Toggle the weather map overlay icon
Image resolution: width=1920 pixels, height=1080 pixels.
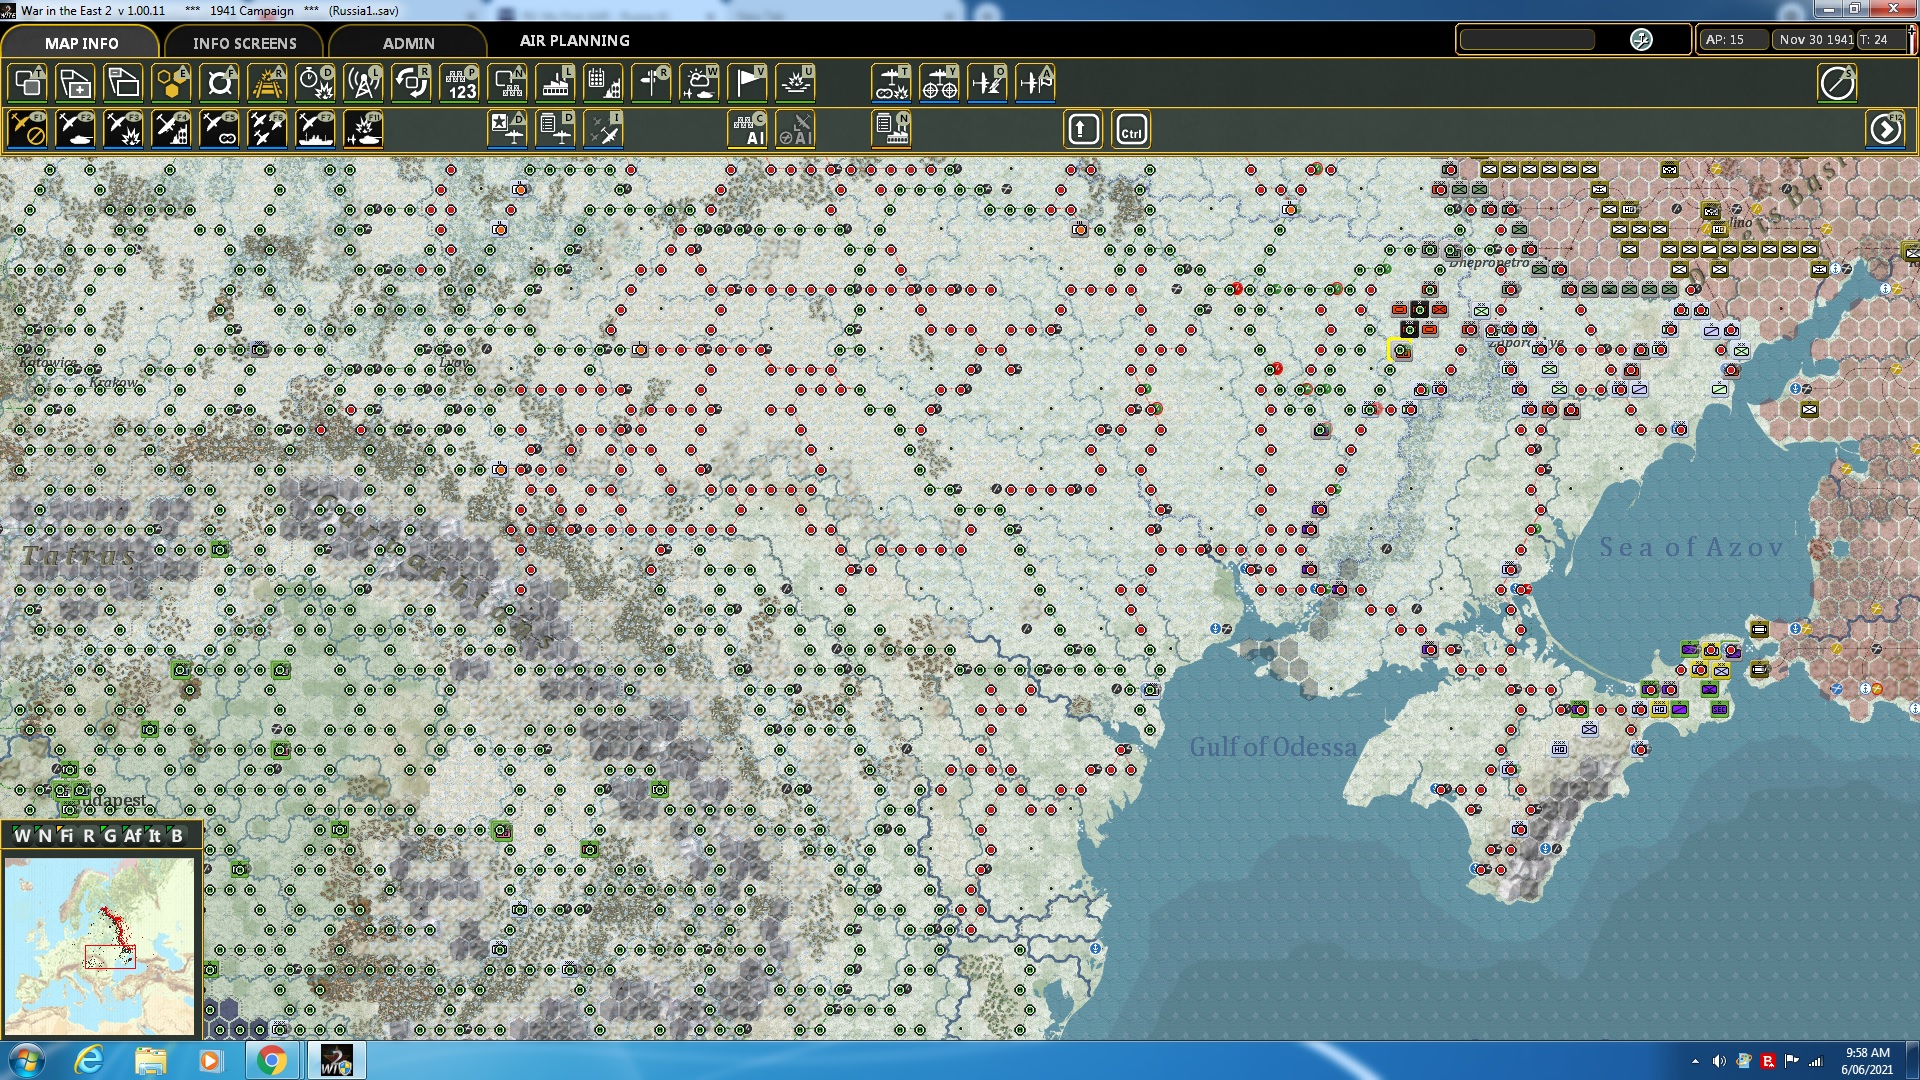coord(699,83)
